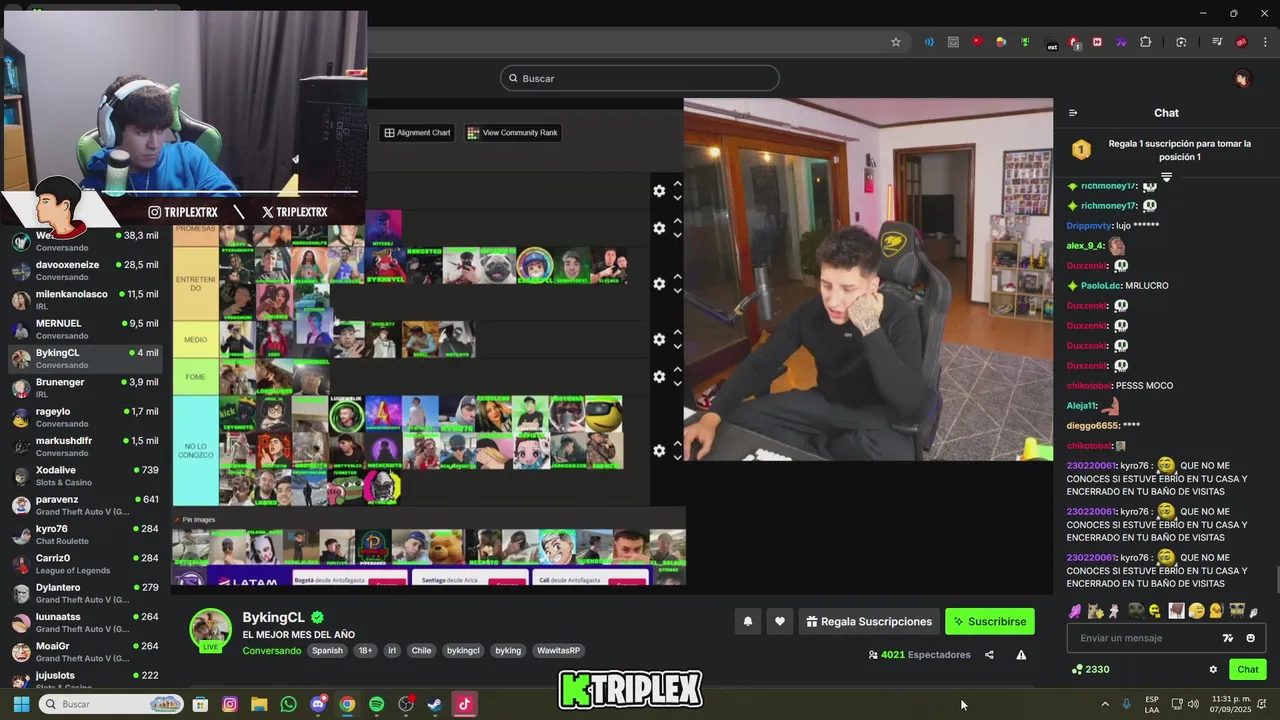Image resolution: width=1280 pixels, height=720 pixels.
Task: Open the 7TV extension icon
Action: pyautogui.click(x=1121, y=42)
